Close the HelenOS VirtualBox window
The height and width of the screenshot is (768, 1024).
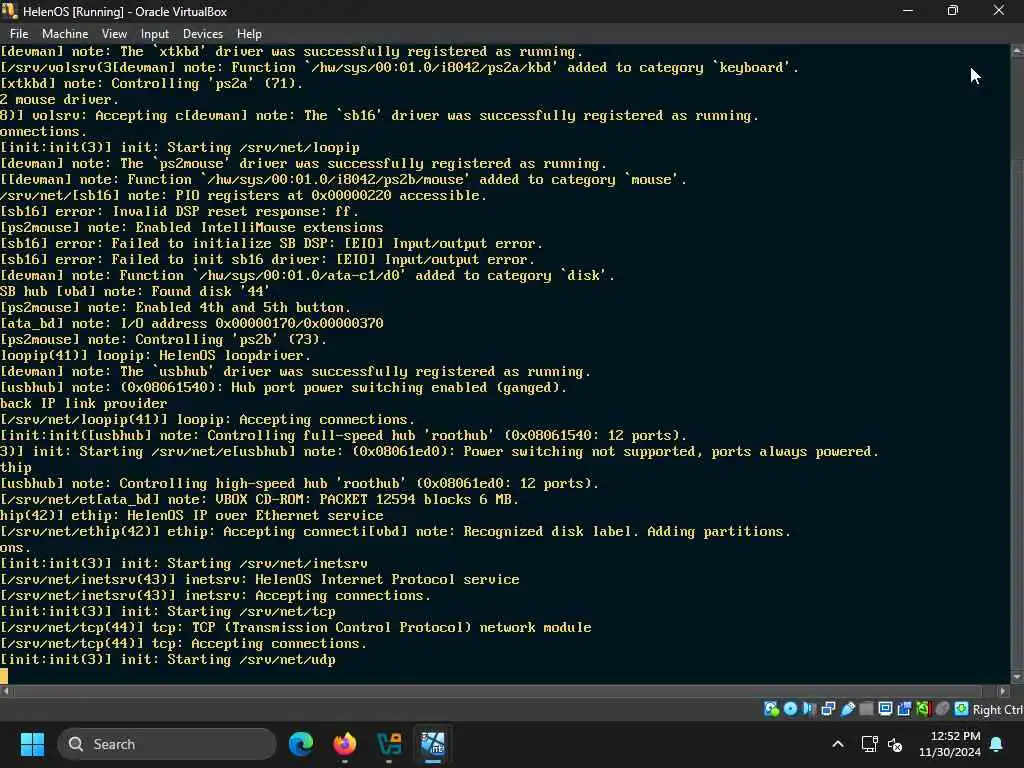click(999, 11)
